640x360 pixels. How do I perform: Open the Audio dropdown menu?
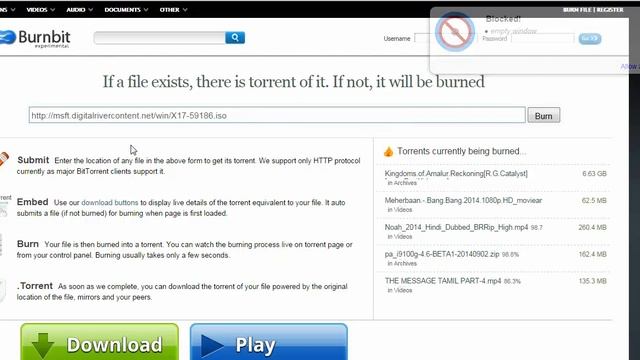[80, 9]
